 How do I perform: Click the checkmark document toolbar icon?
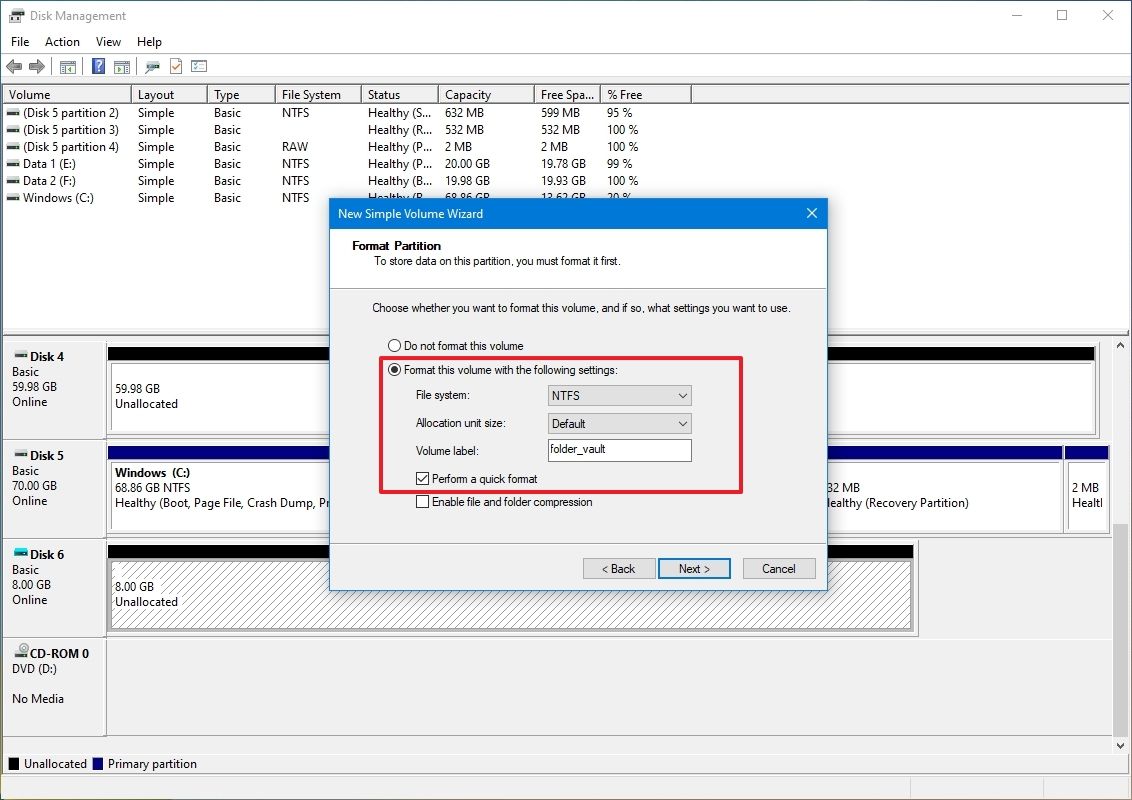pos(174,66)
